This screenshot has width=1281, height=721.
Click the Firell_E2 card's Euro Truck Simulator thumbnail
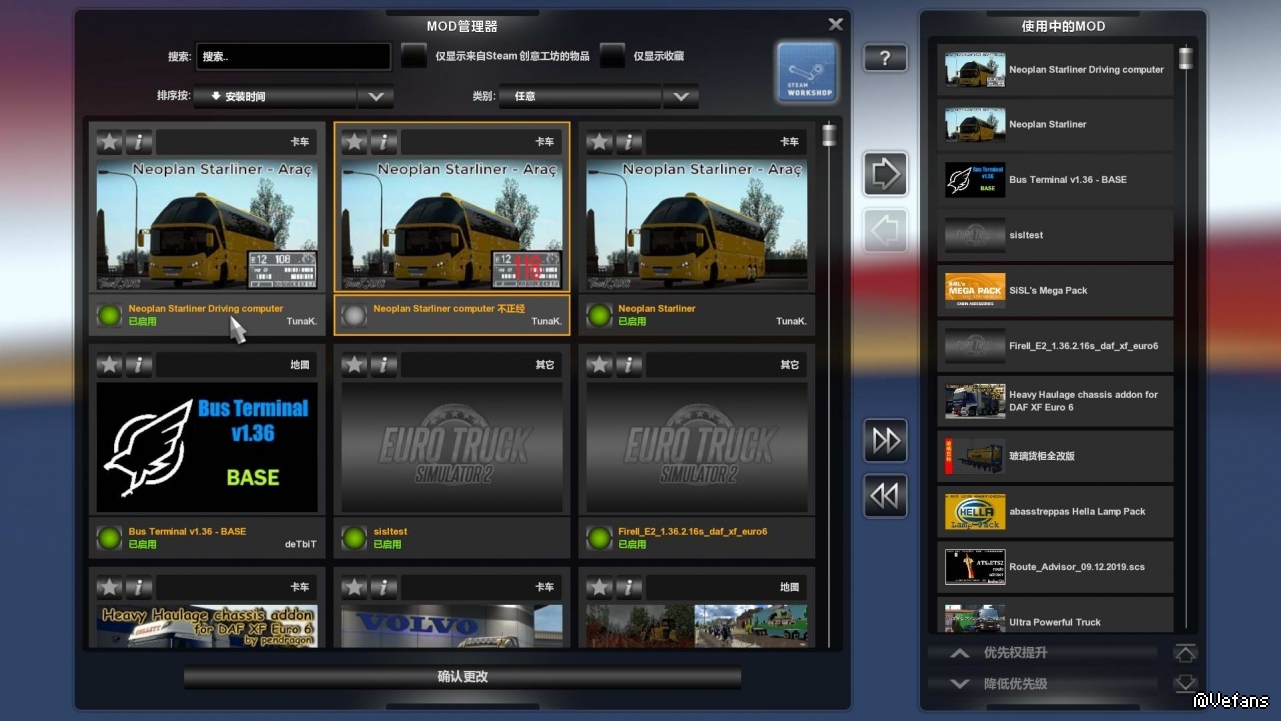click(x=697, y=447)
